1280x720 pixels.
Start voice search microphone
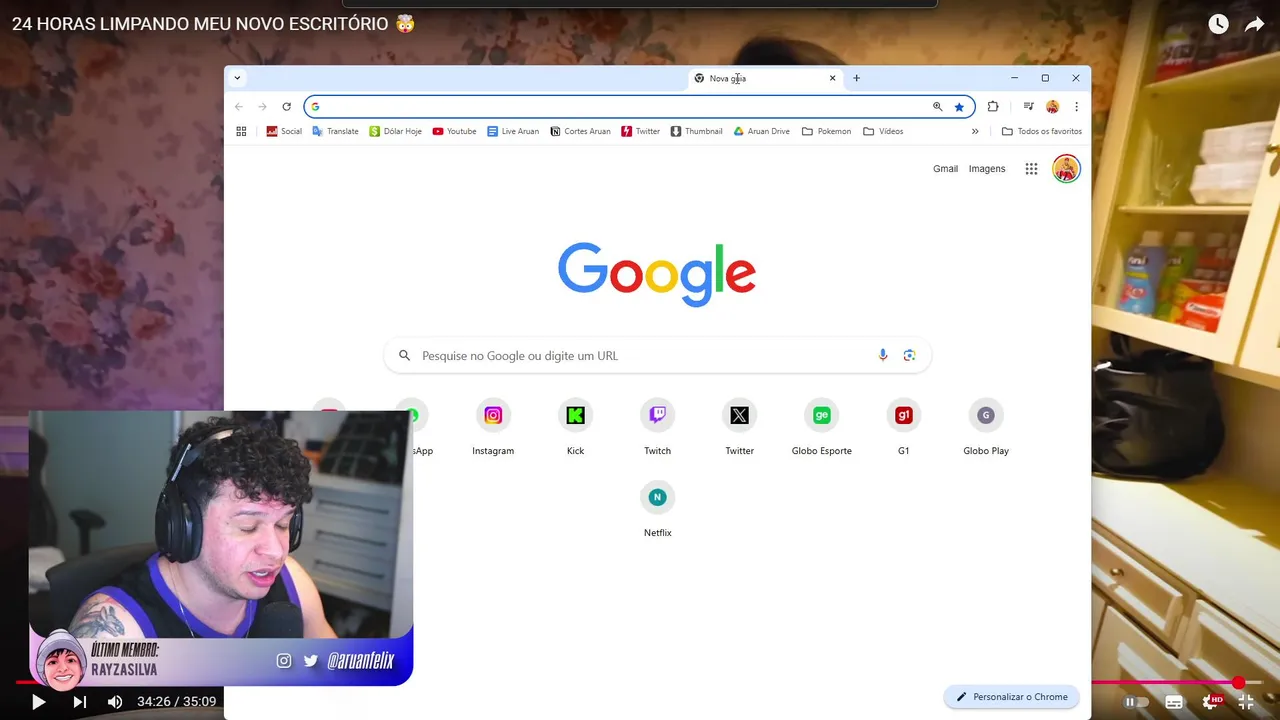coord(882,355)
